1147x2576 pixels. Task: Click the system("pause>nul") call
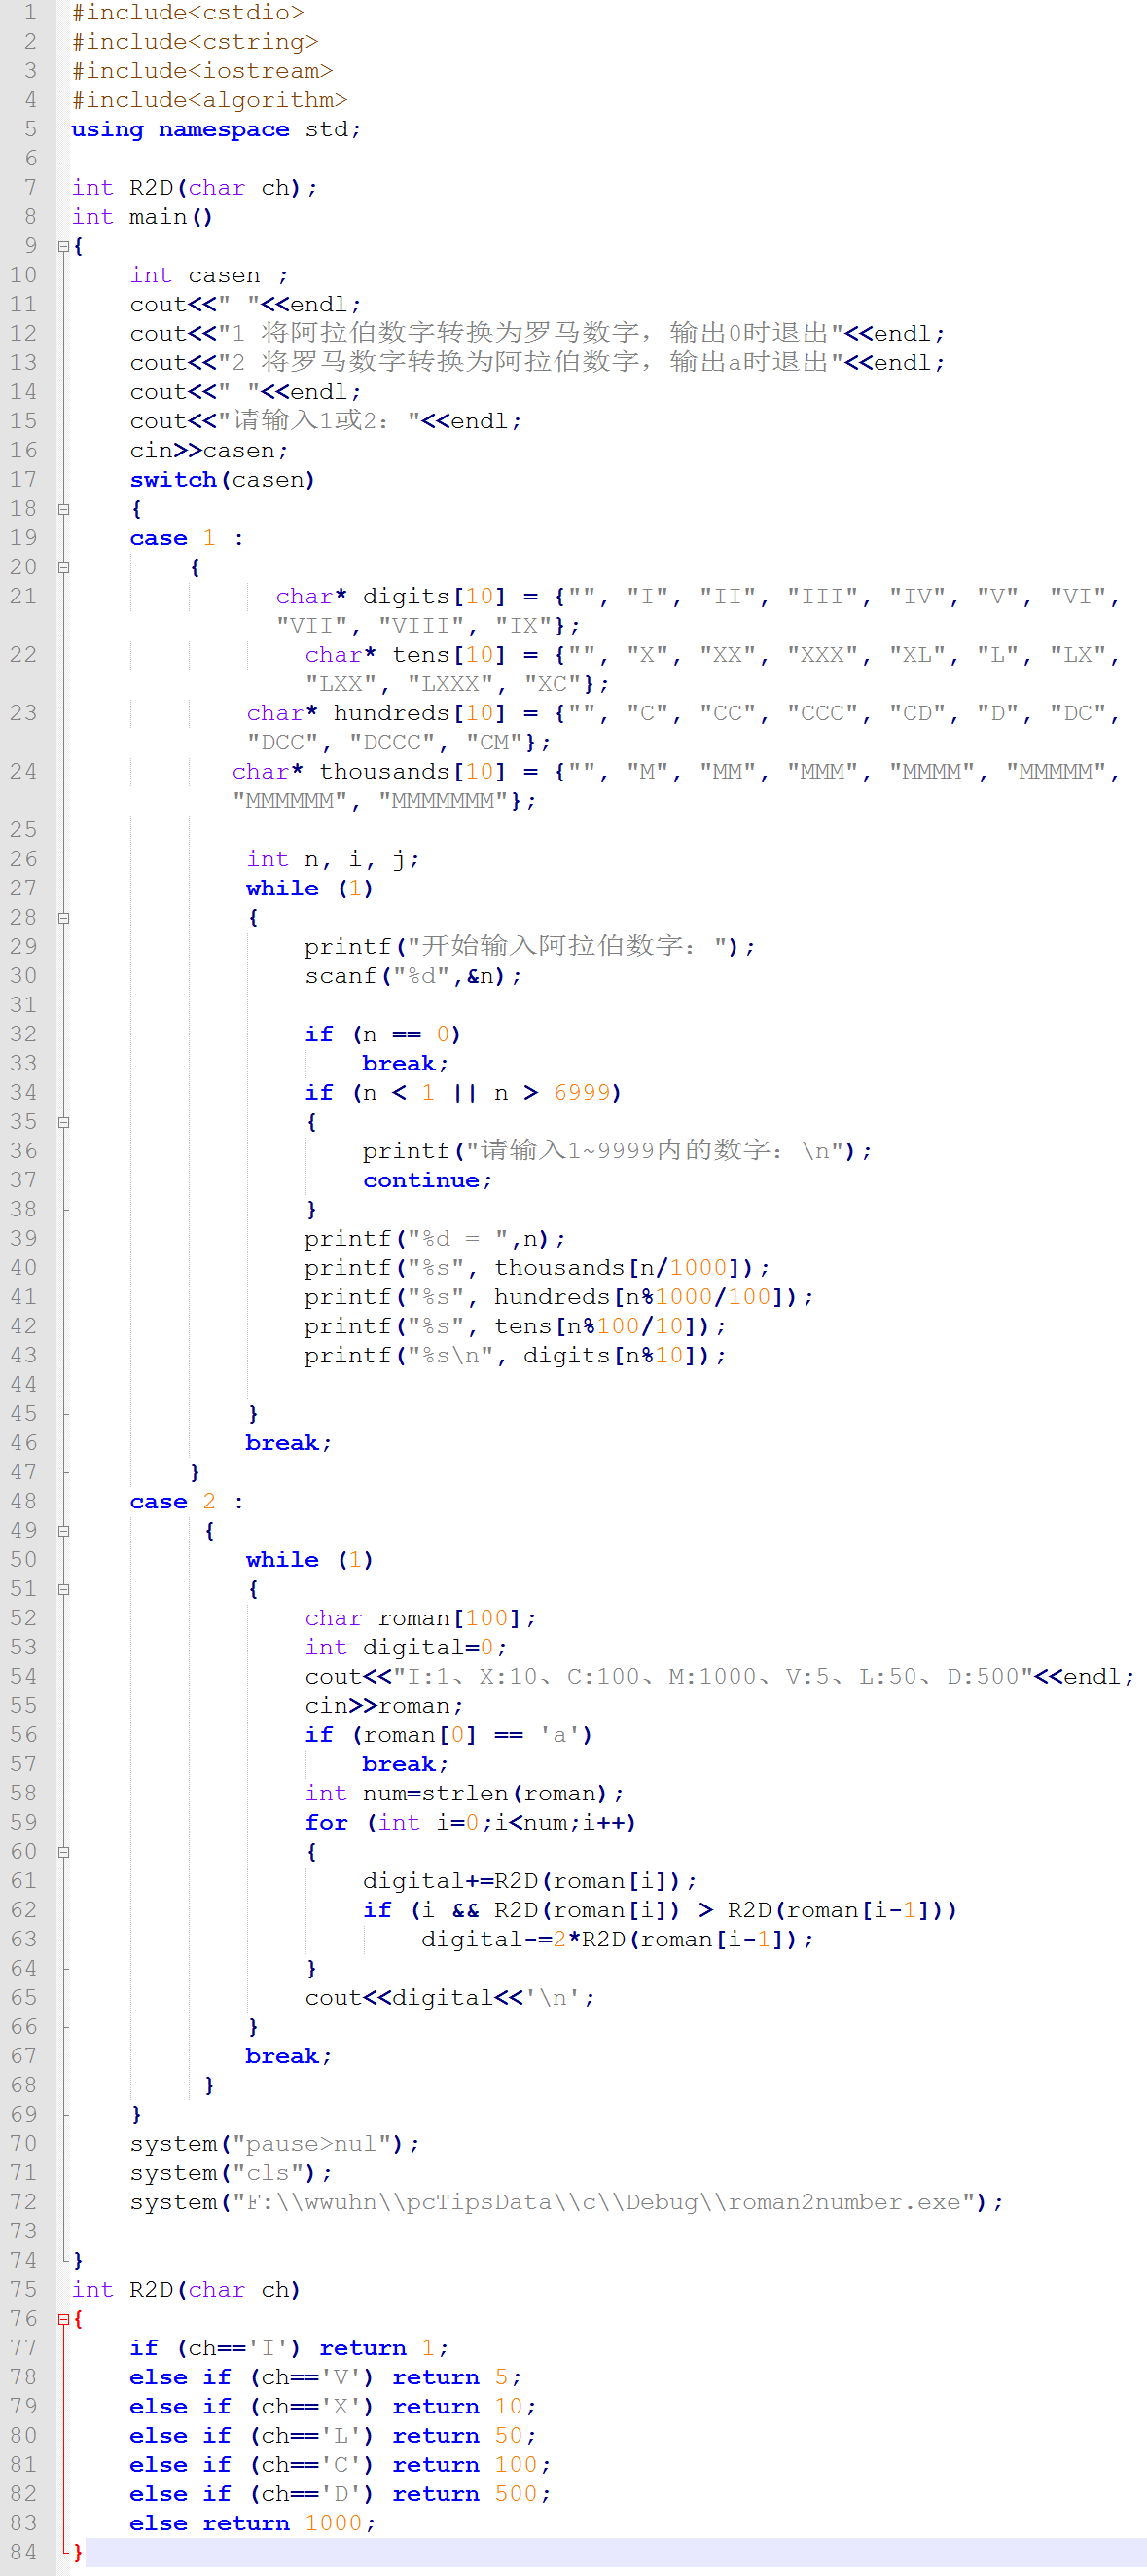point(274,2144)
